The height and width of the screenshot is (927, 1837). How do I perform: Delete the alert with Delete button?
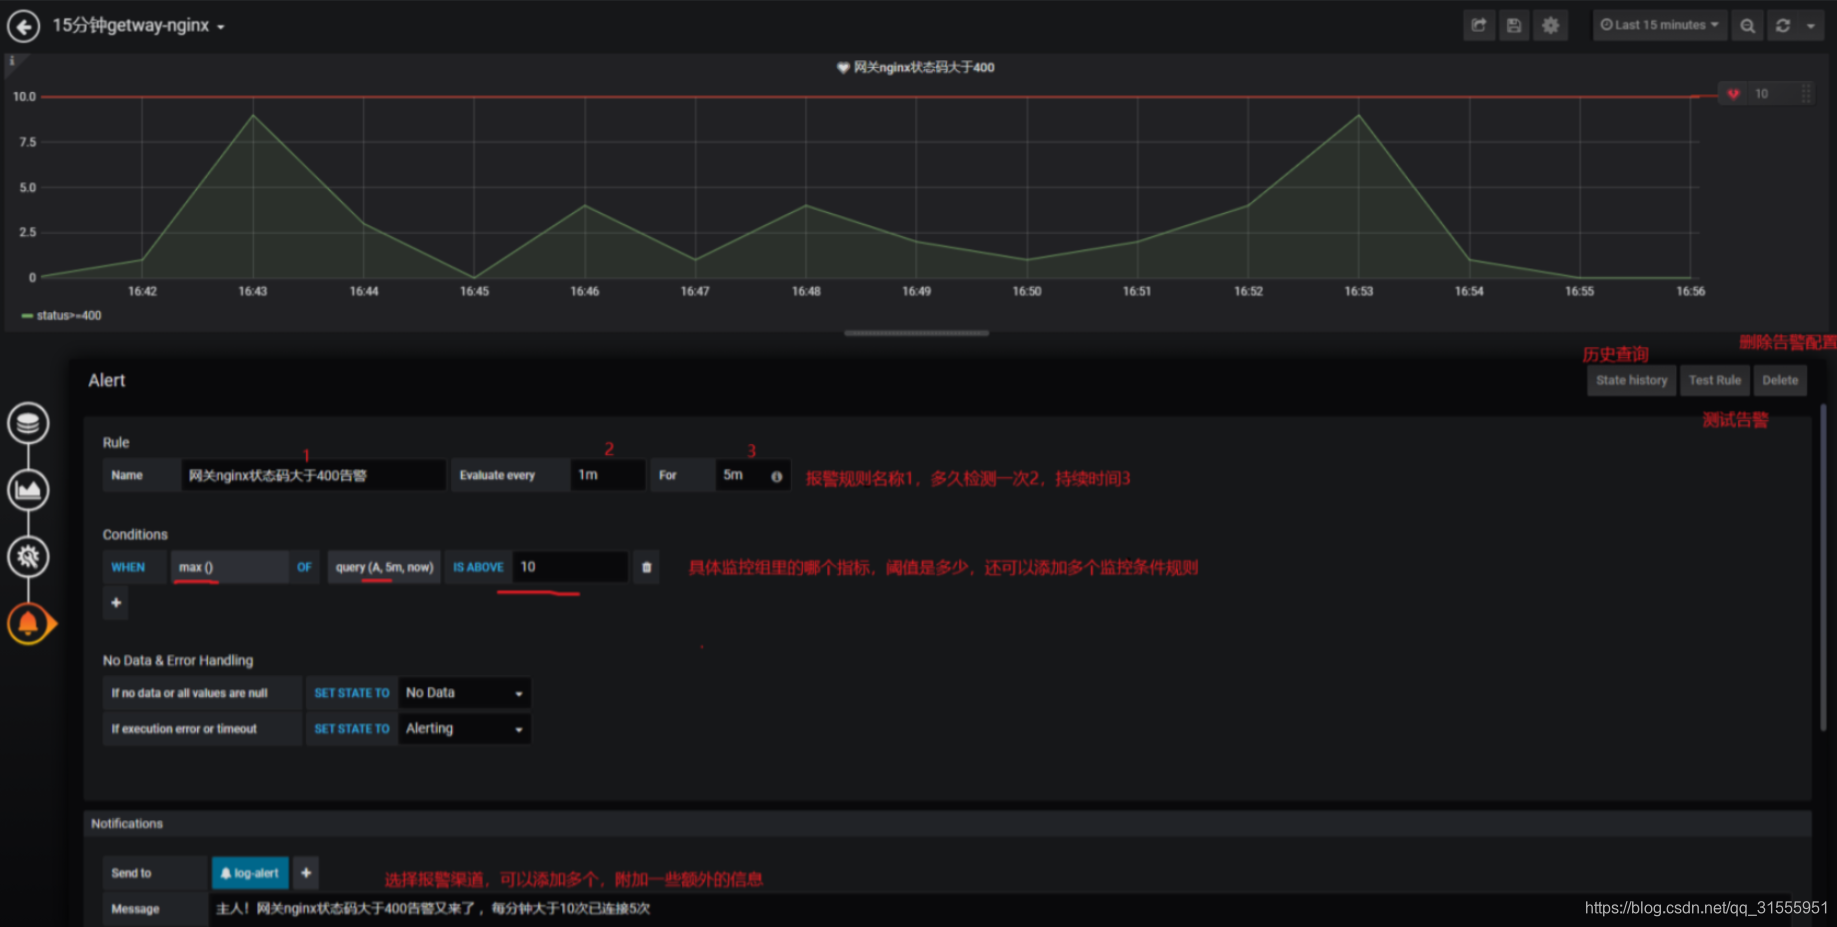(1780, 381)
